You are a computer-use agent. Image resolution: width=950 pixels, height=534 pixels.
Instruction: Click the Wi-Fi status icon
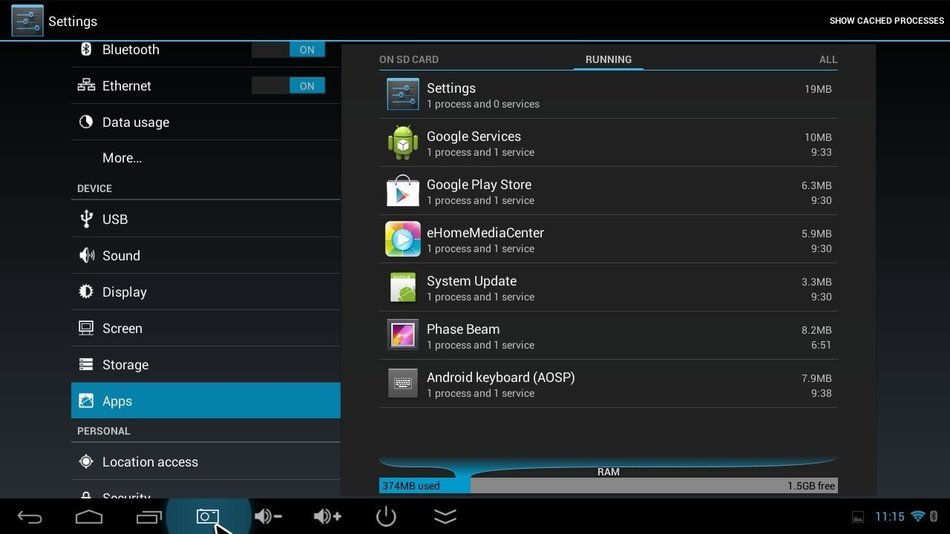[918, 516]
